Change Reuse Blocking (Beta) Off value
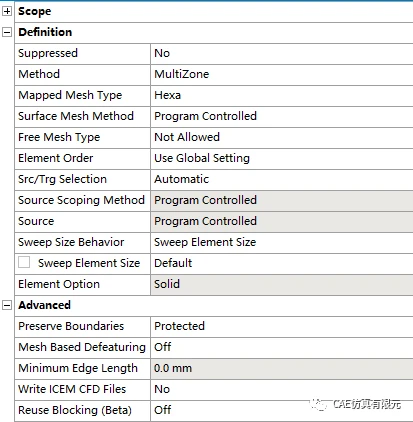 click(x=282, y=410)
